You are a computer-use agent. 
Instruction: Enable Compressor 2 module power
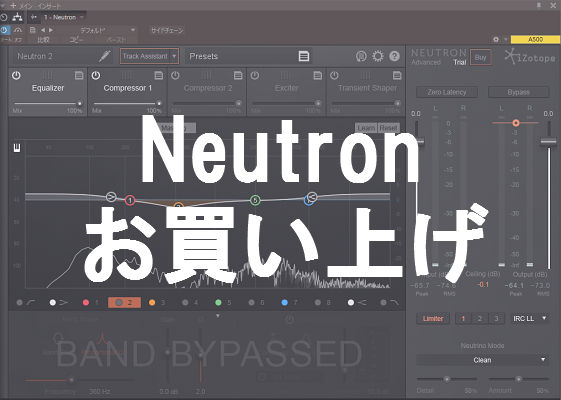[175, 75]
